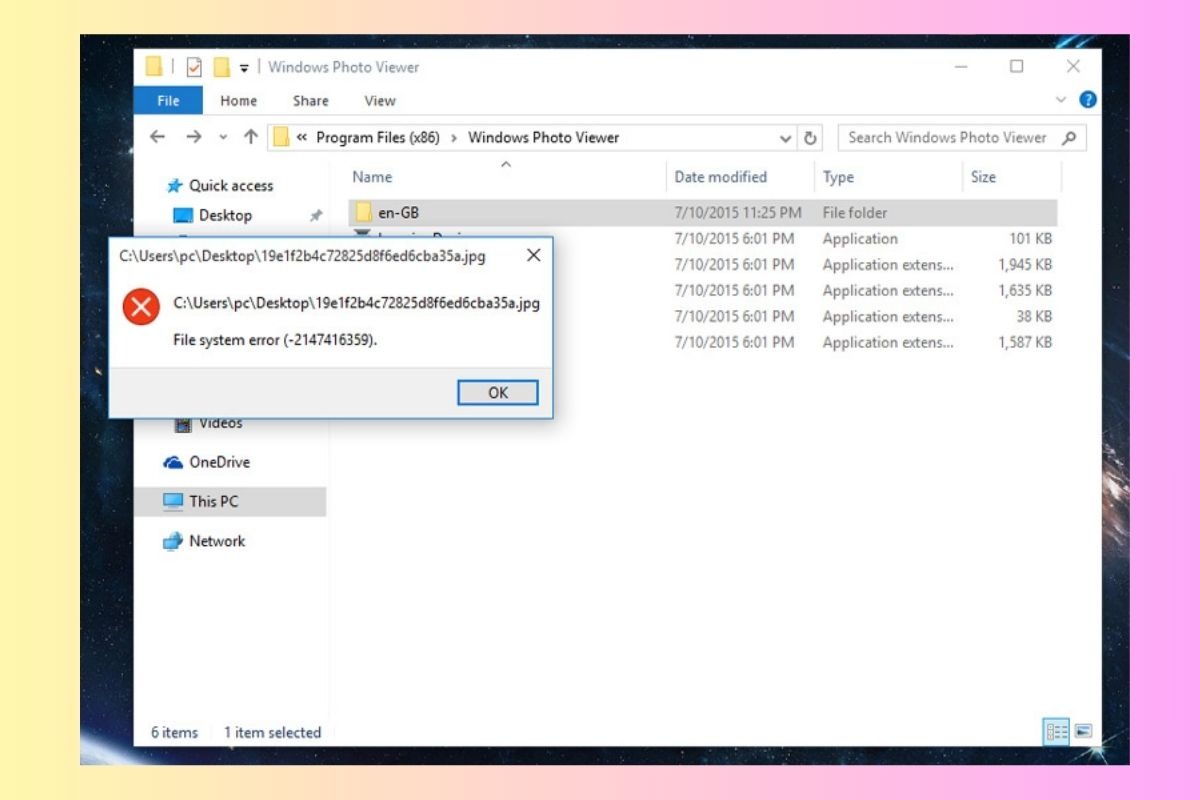Minimize the Windows Photo Viewer Explorer window

pyautogui.click(x=961, y=66)
